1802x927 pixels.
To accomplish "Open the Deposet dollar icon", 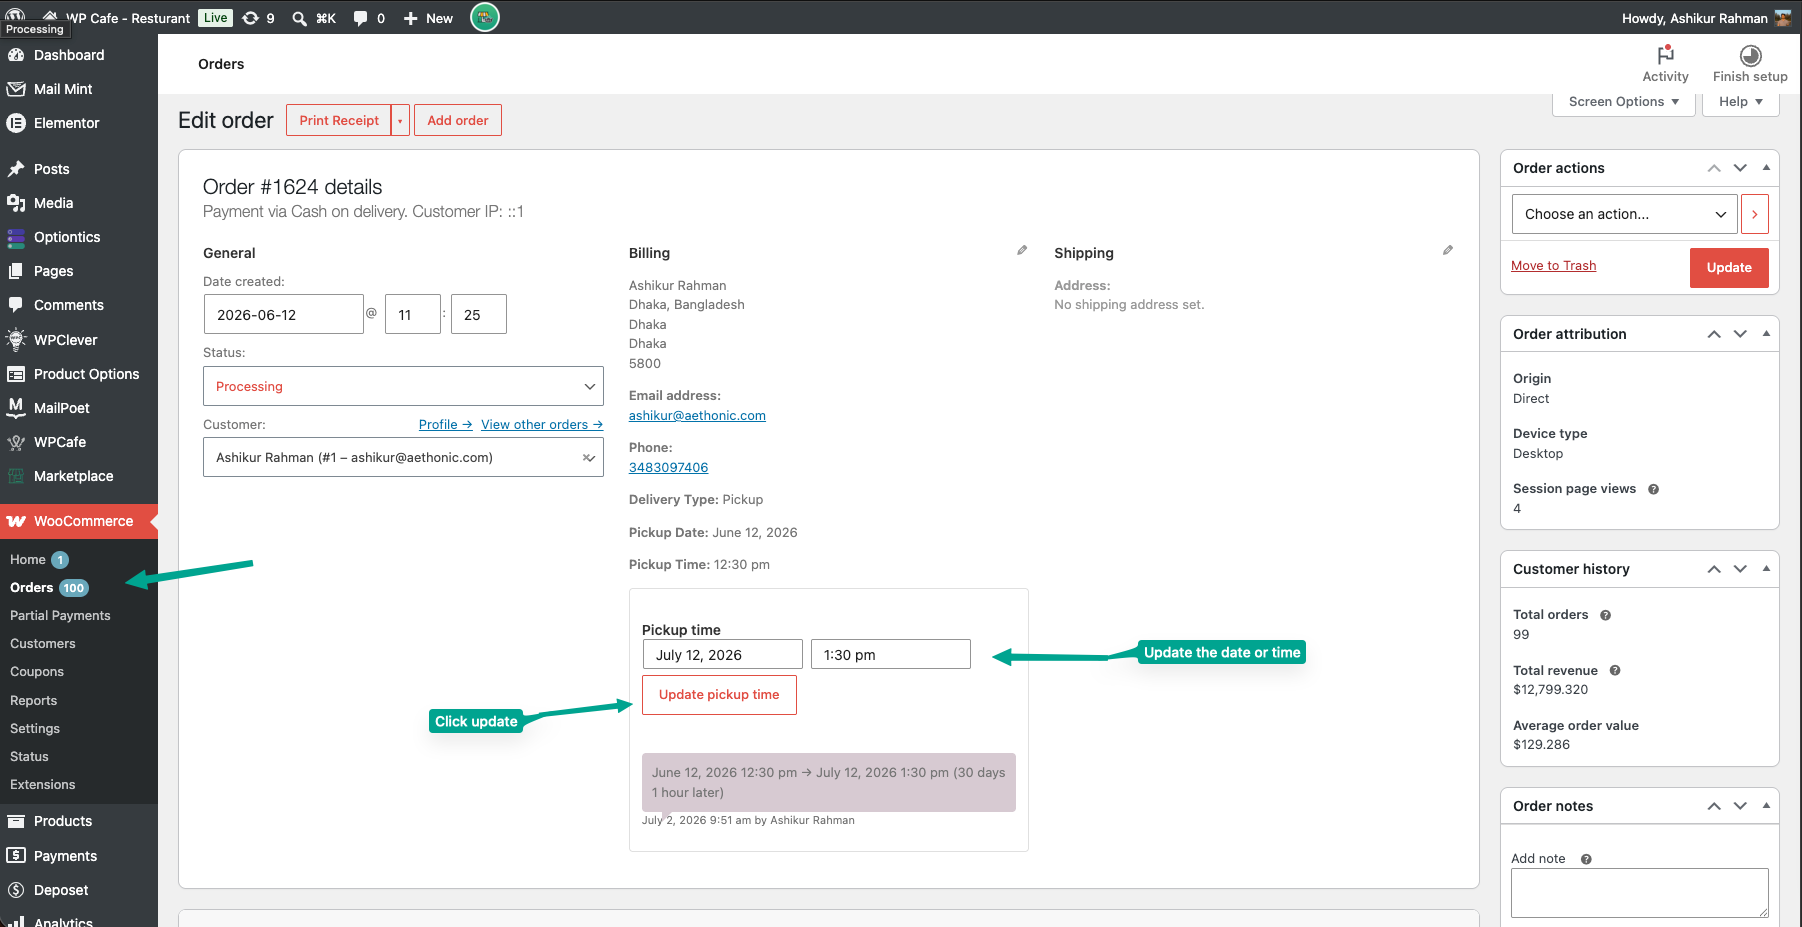I will click(16, 890).
